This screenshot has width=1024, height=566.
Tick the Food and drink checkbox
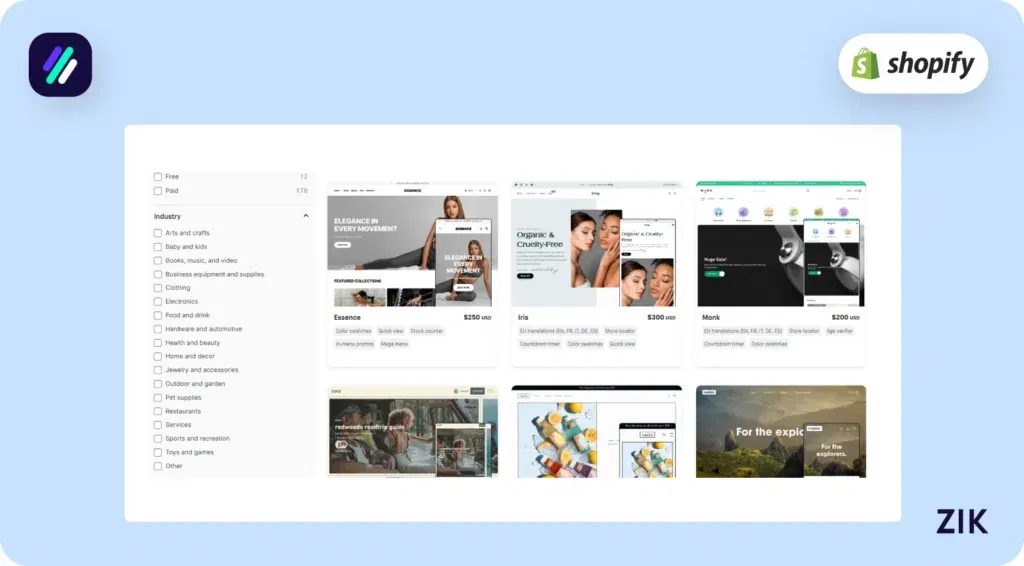coord(157,315)
